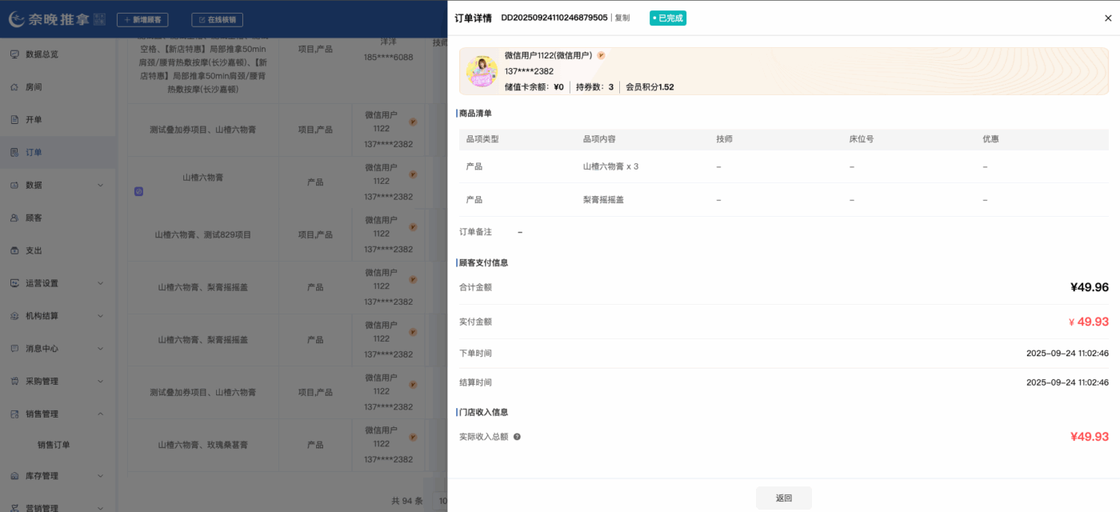Select the 采购管理 cart icon
Screen dimensions: 1120x512
click(14, 381)
